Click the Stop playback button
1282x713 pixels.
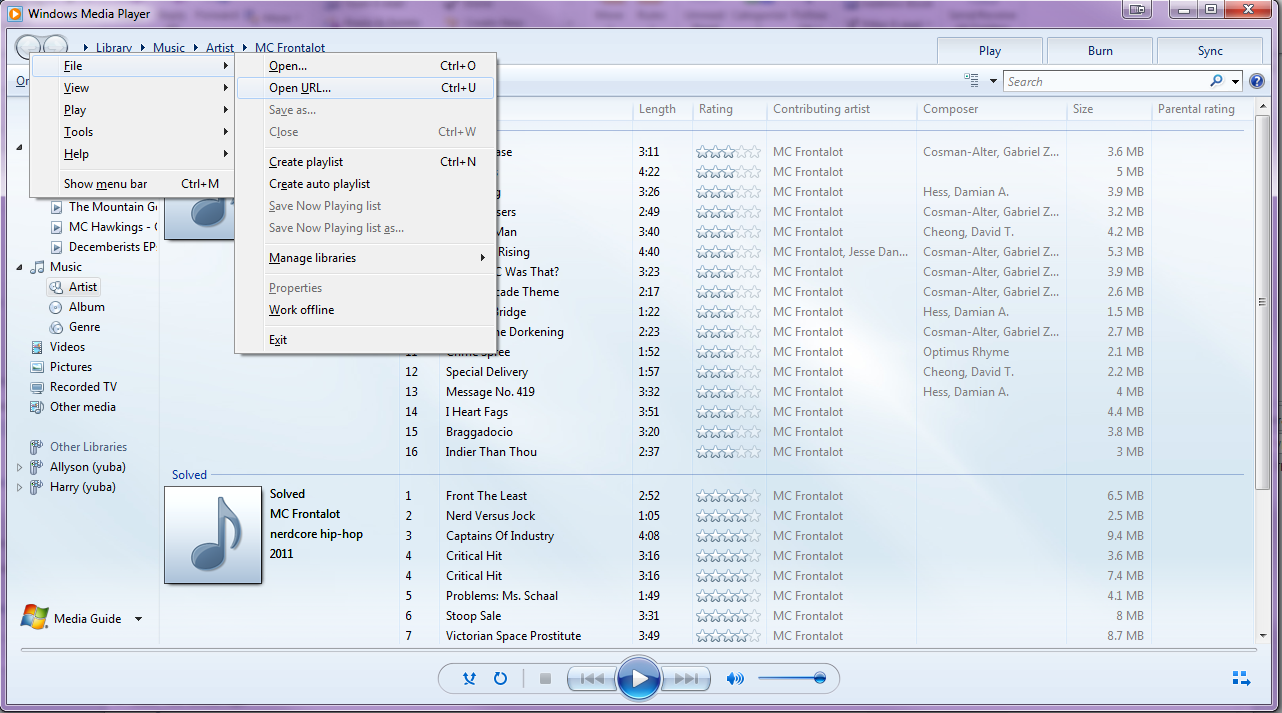click(x=545, y=679)
